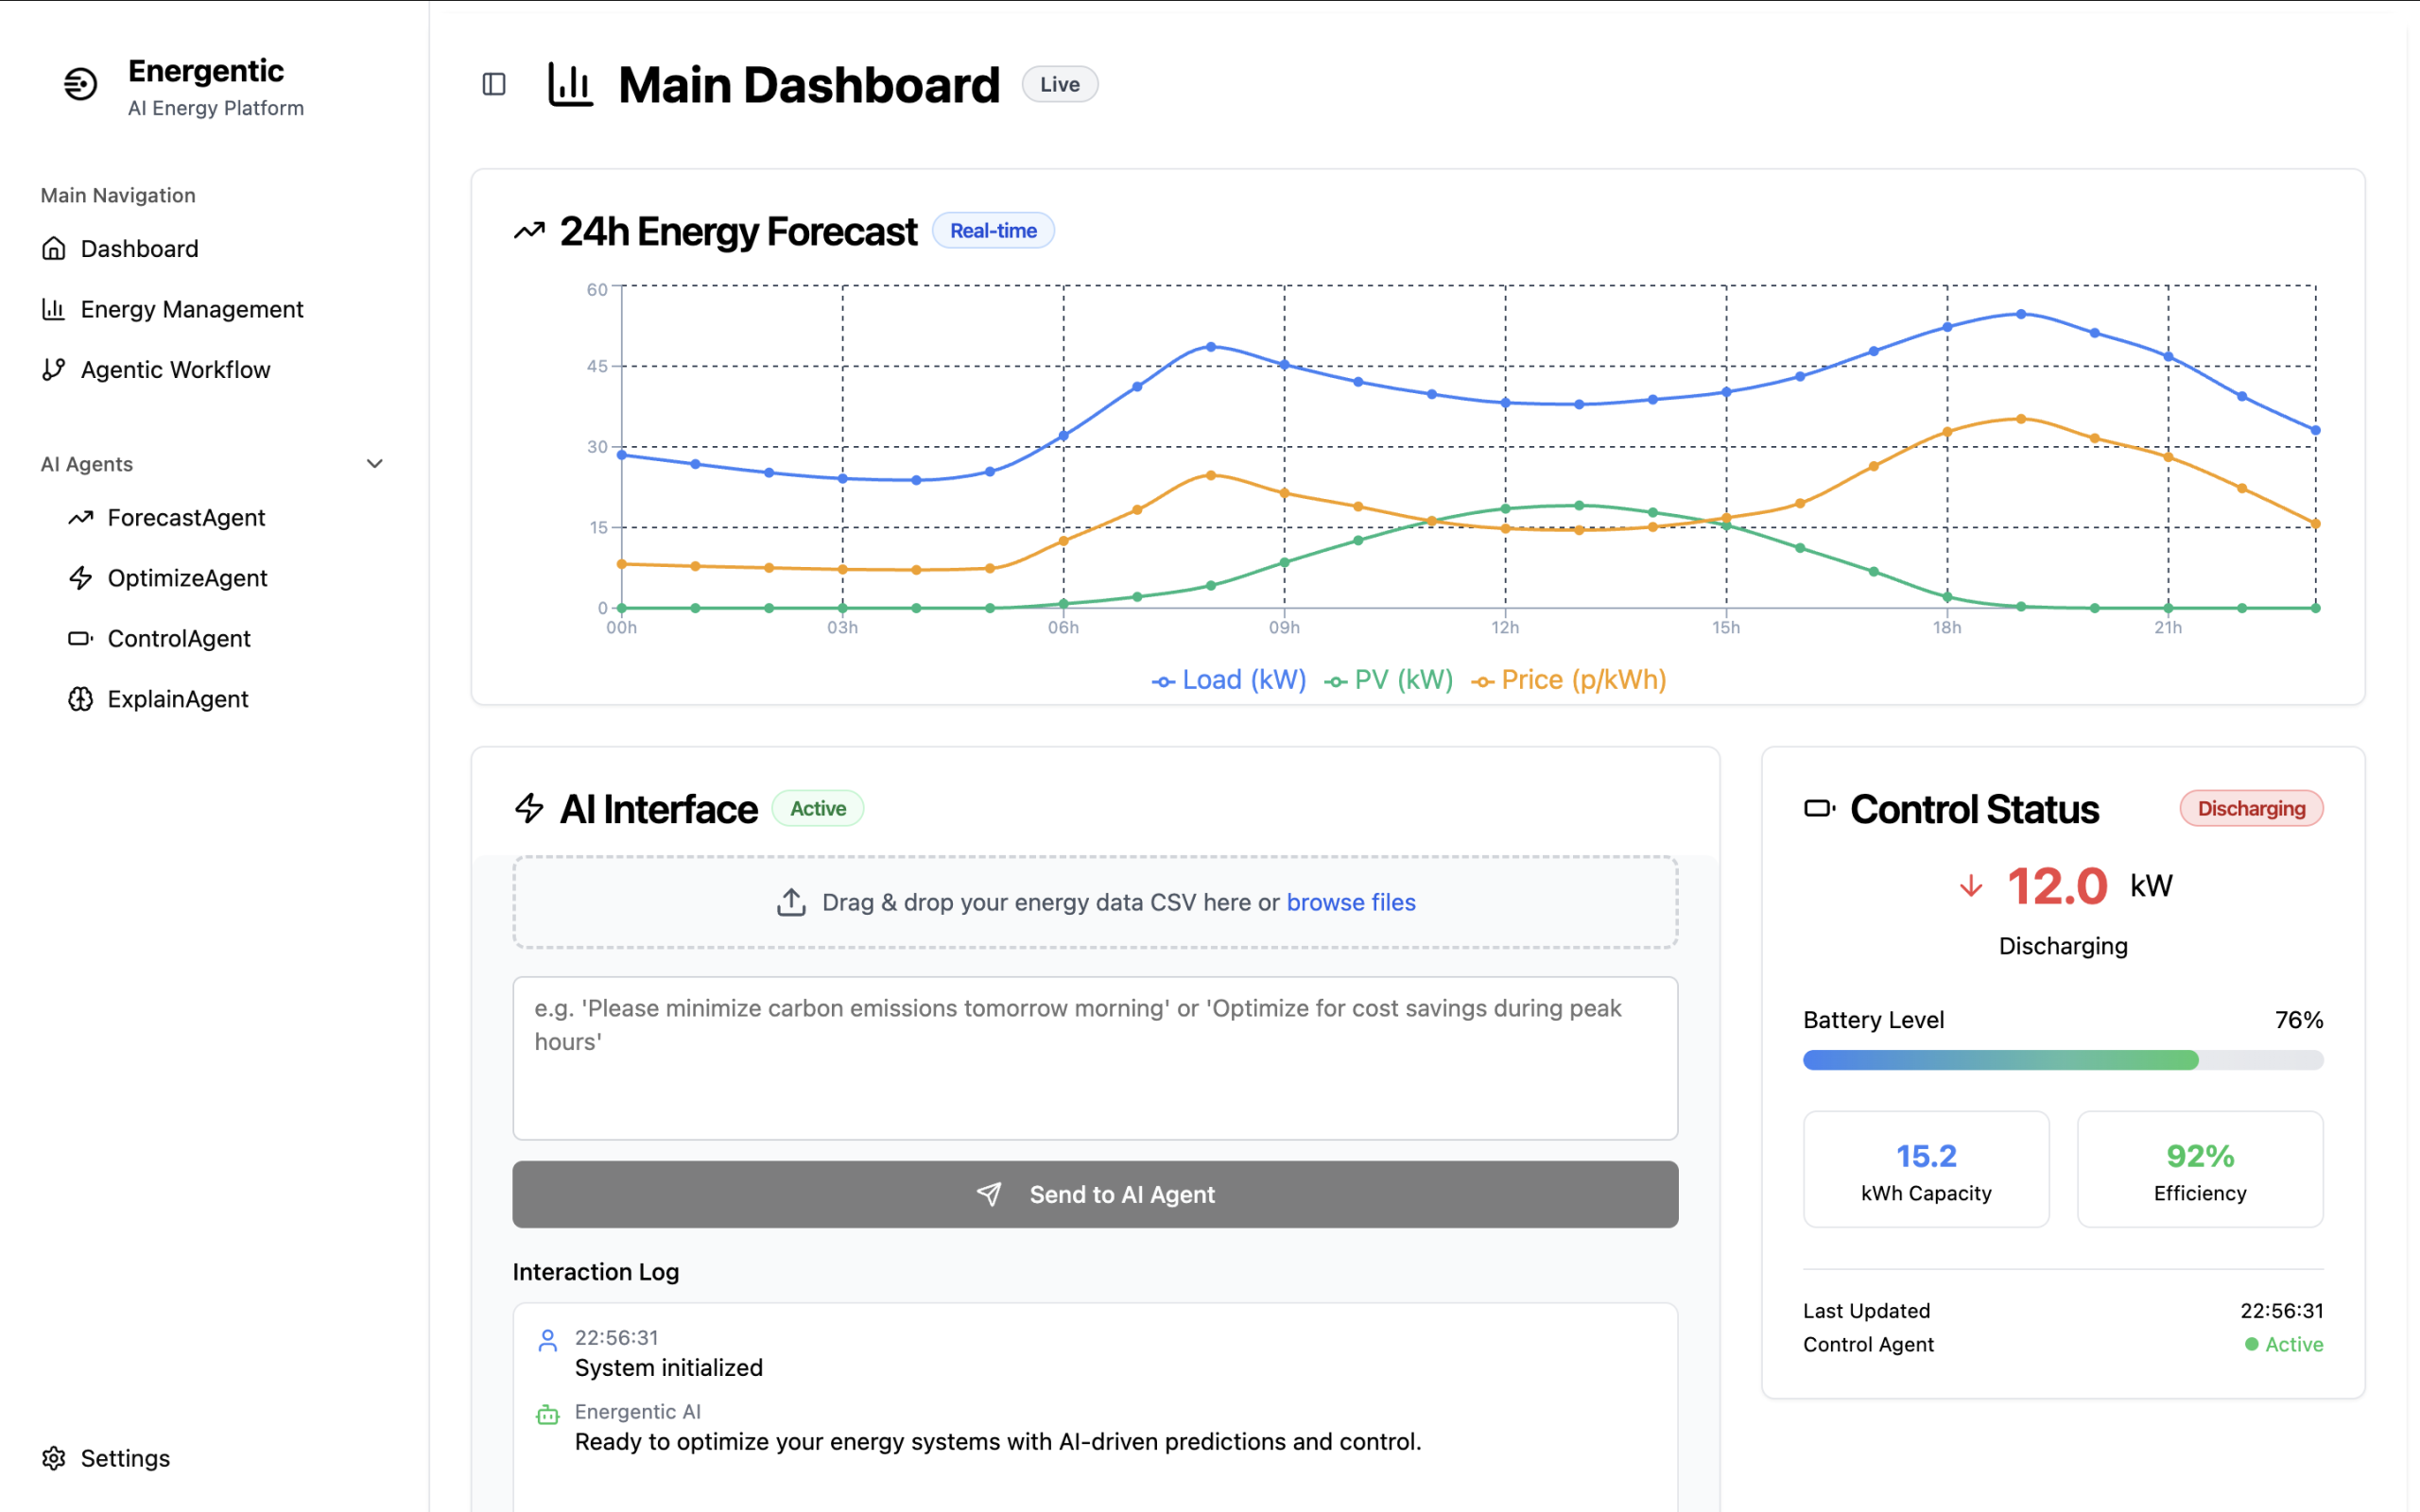2420x1512 pixels.
Task: Click the Energy Management chart icon
Action: click(x=54, y=309)
